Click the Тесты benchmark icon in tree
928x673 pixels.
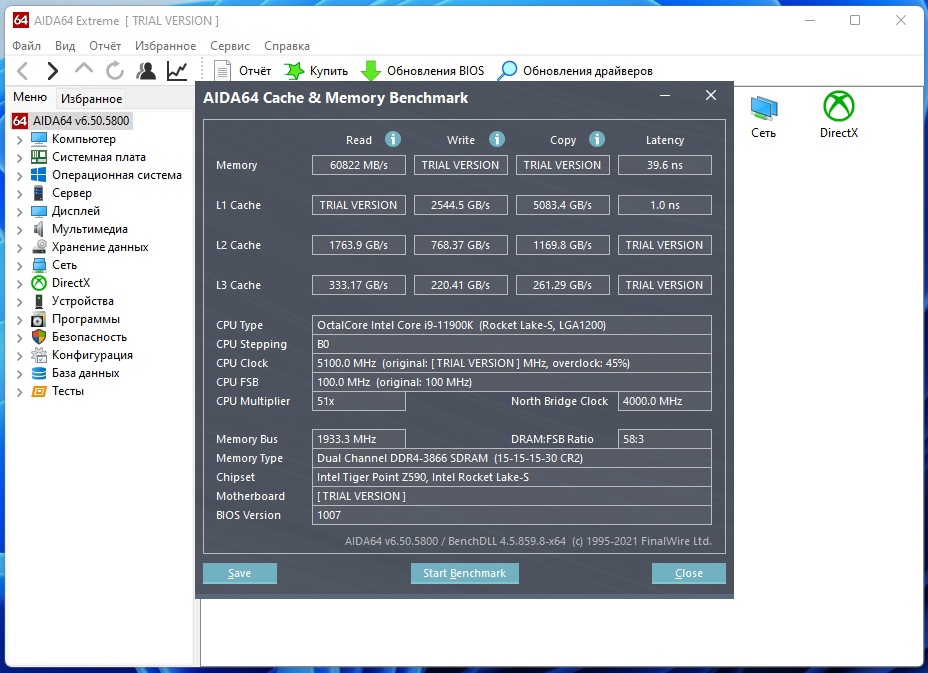38,391
